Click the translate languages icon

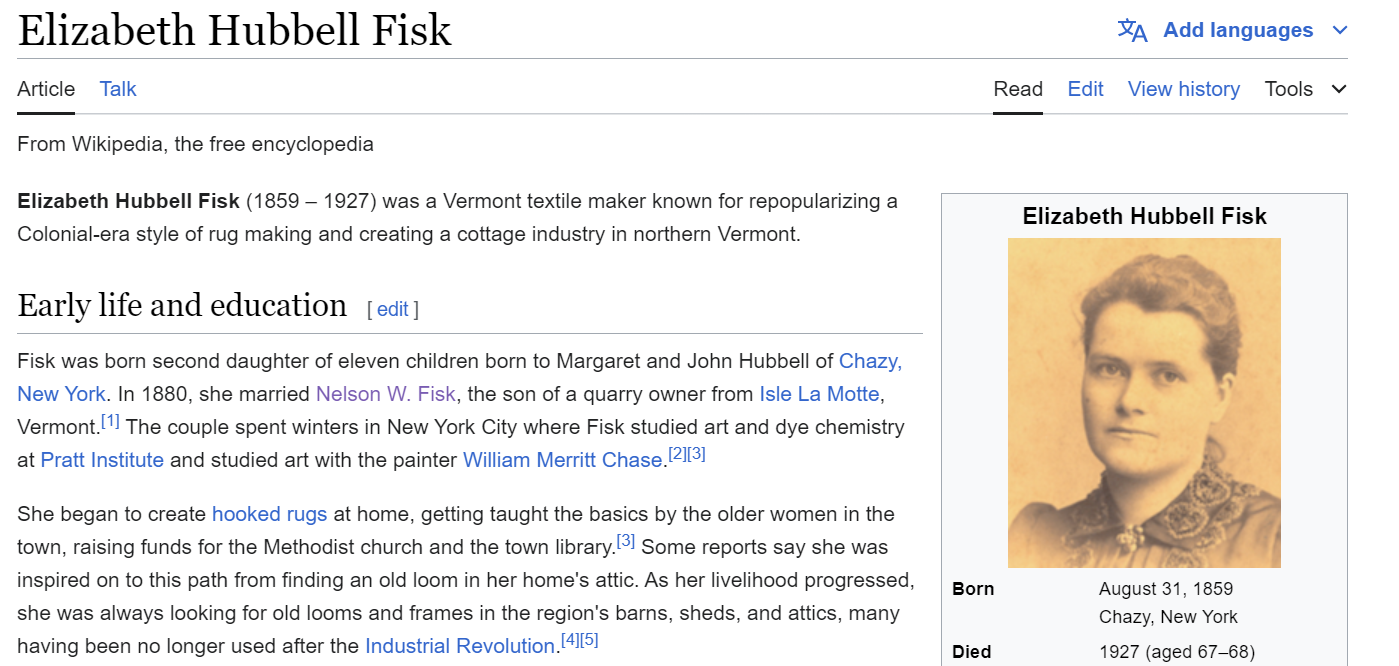(x=1132, y=30)
